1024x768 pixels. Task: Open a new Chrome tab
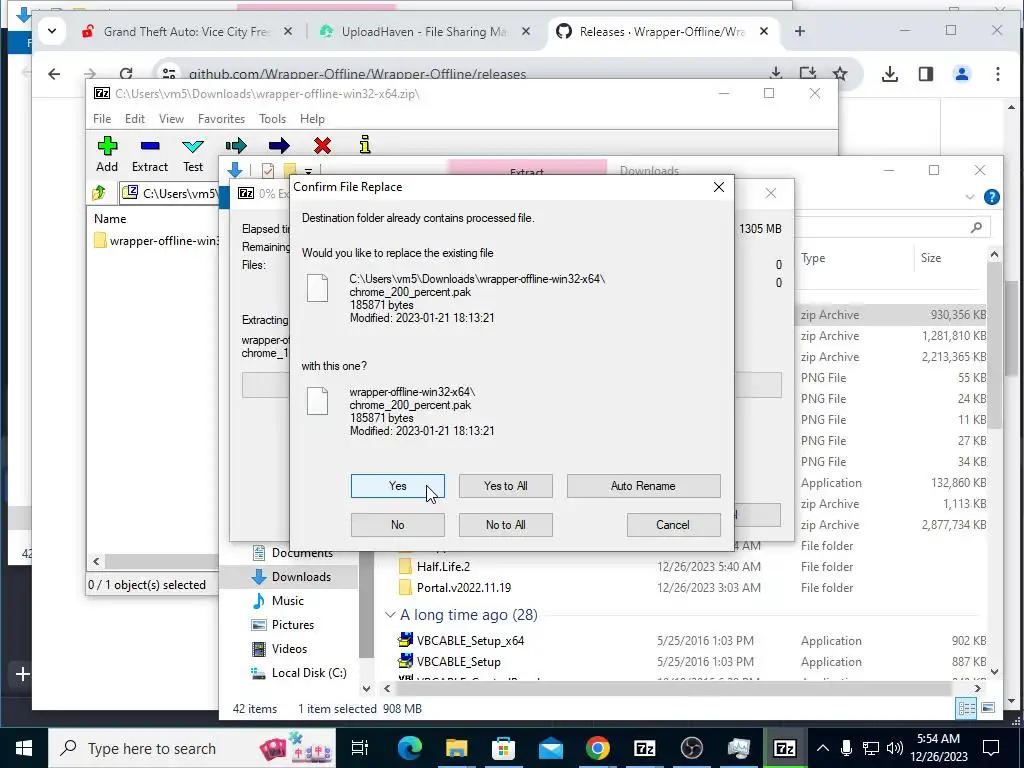click(799, 31)
